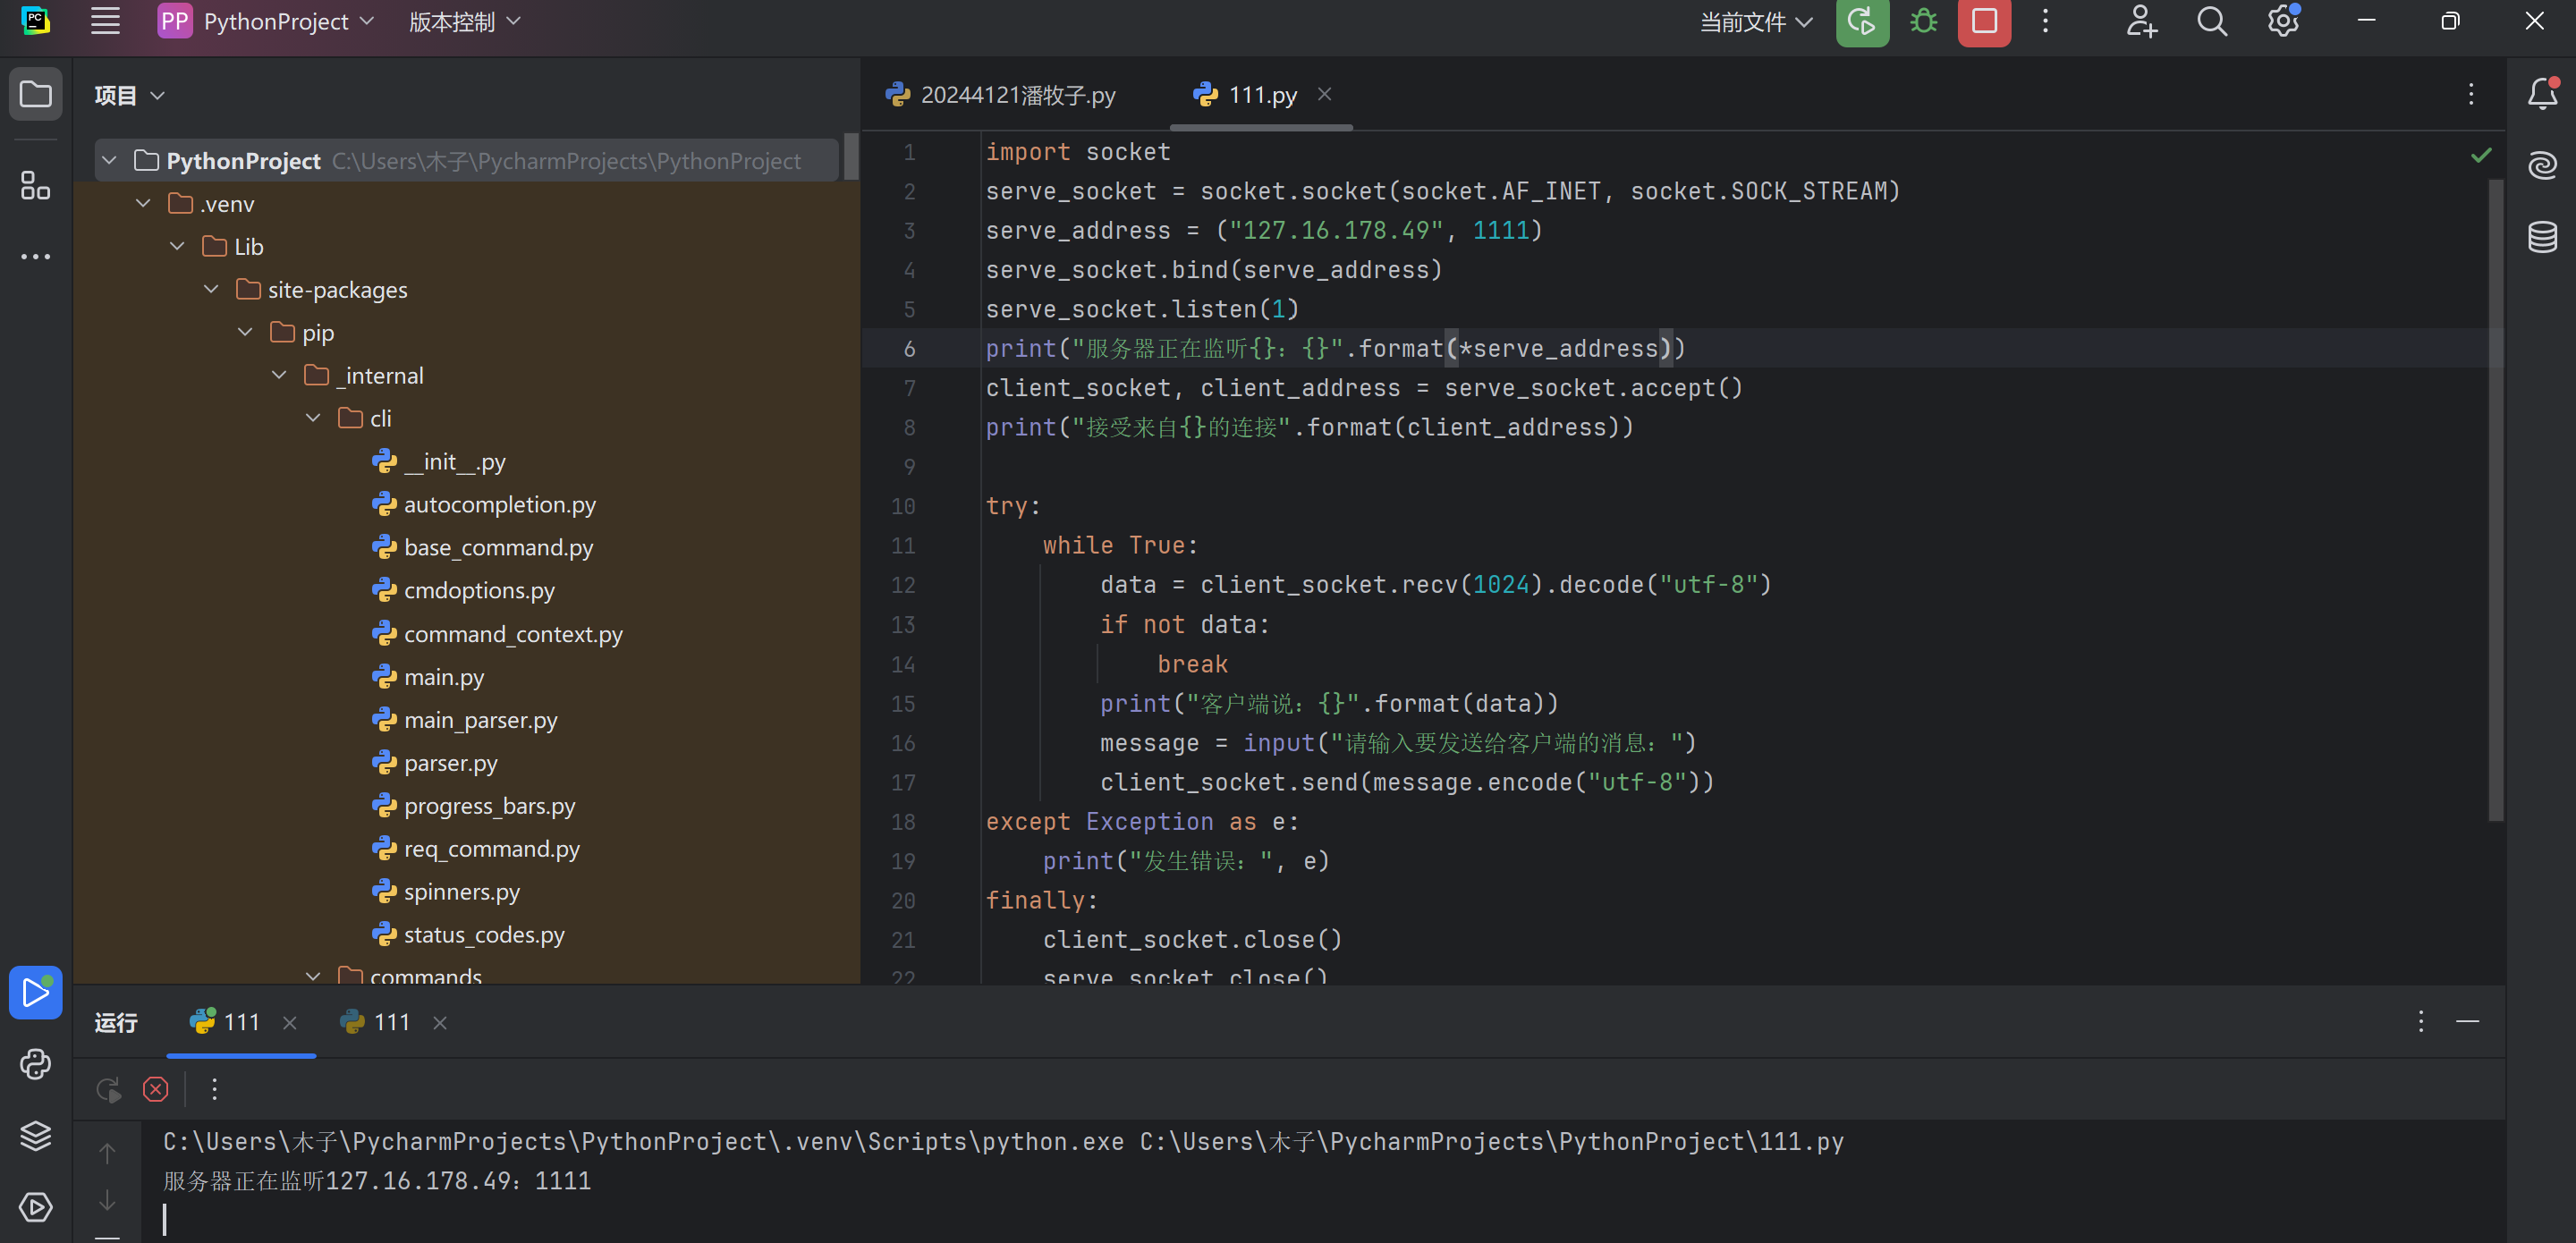Stop process using red circle X in console
This screenshot has height=1243, width=2576.
point(155,1089)
